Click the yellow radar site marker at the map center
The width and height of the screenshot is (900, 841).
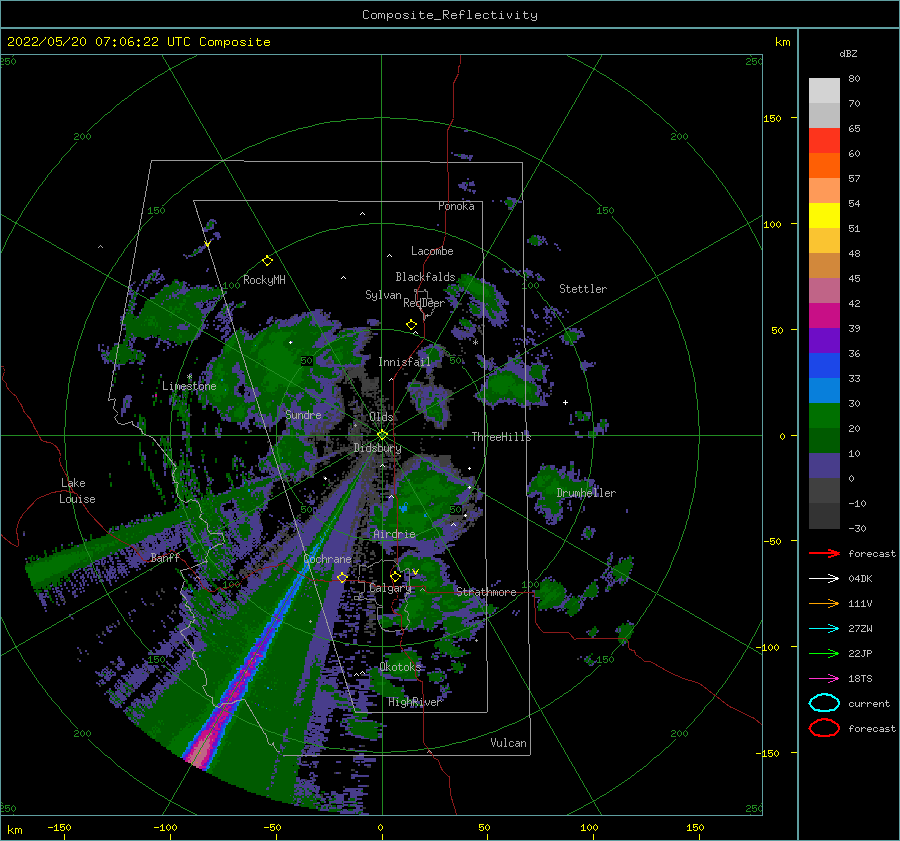click(382, 435)
